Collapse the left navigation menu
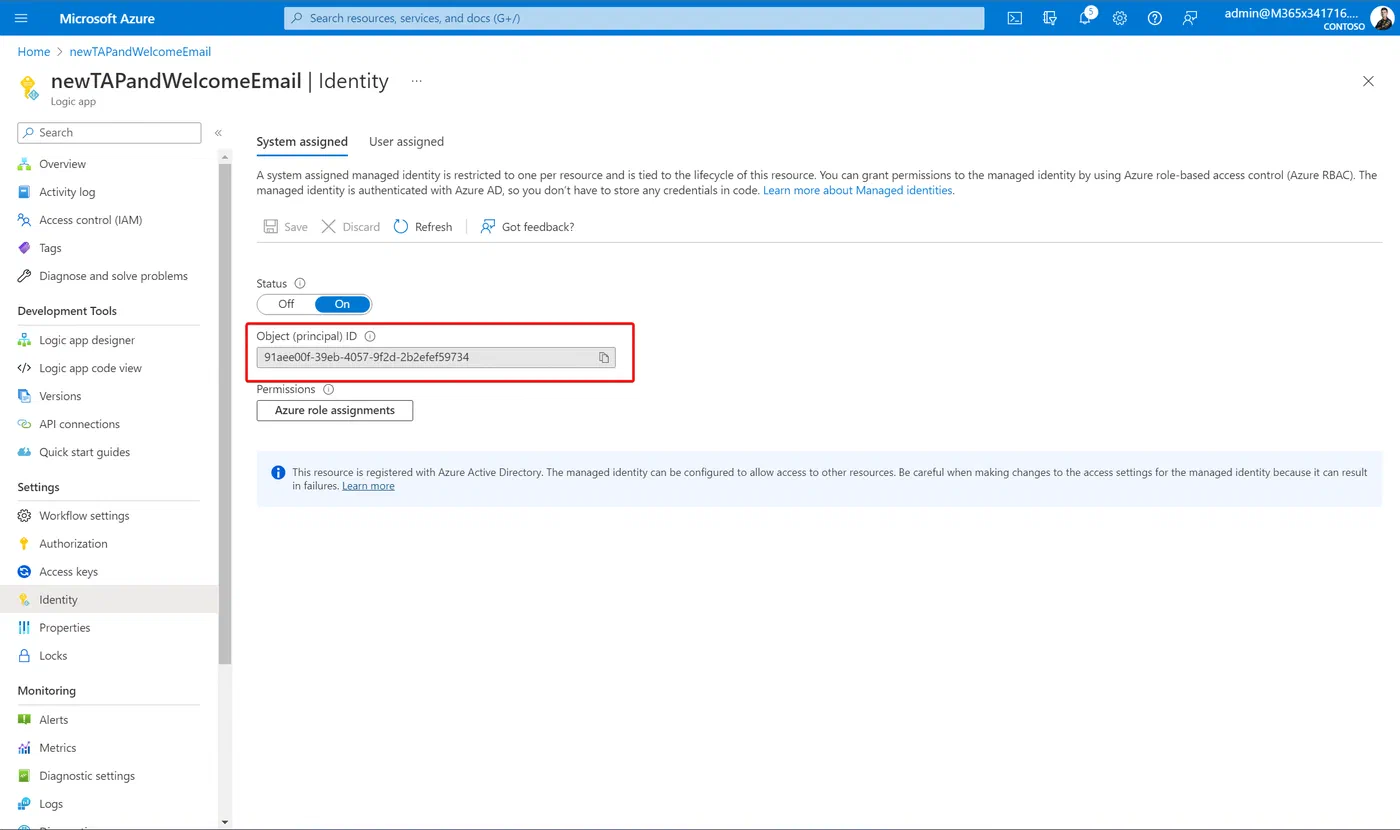 pyautogui.click(x=218, y=132)
